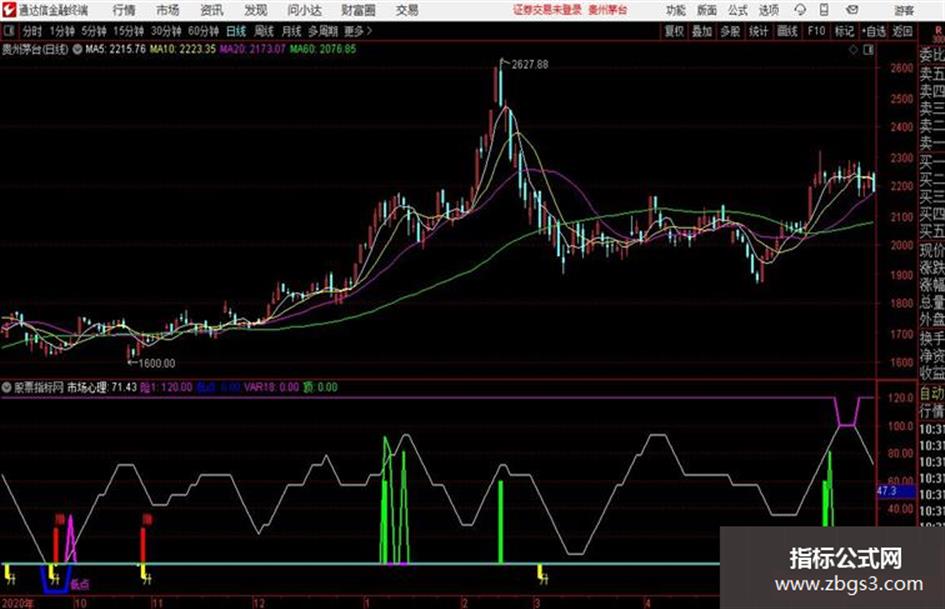Viewport: 945px width, 609px height.
Task: Click the 统计 toolbar button
Action: tap(758, 31)
